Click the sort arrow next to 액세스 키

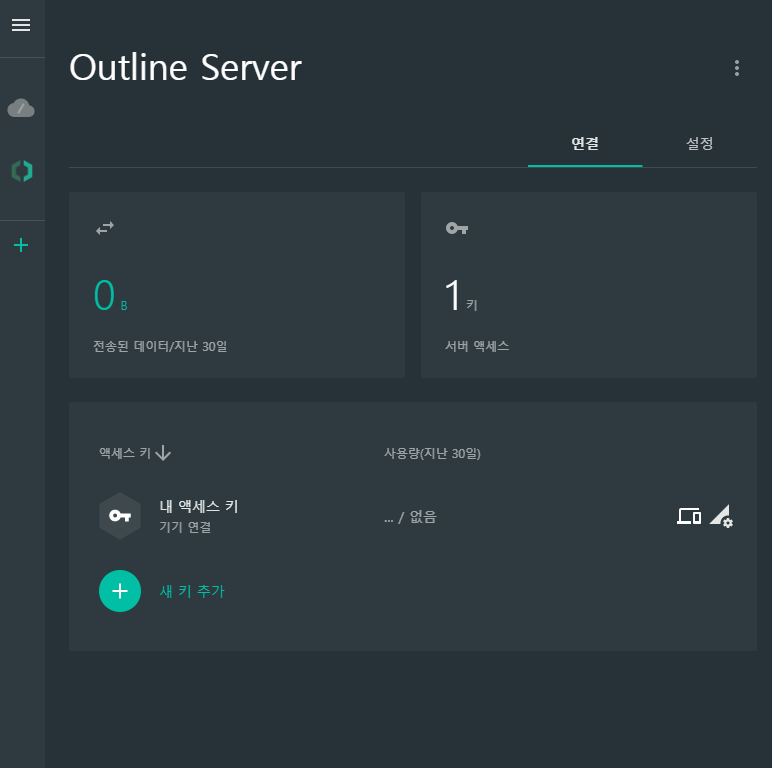[x=163, y=453]
